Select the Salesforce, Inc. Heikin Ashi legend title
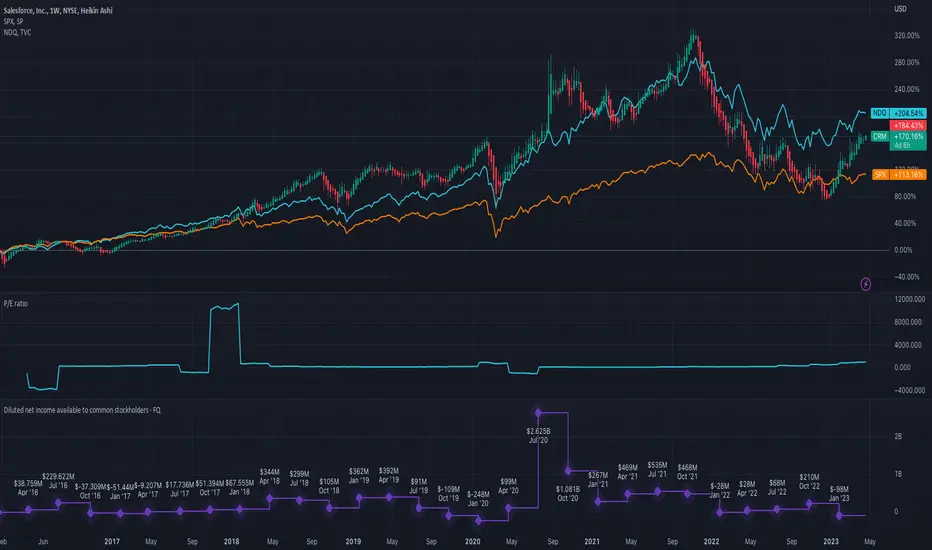This screenshot has width=932, height=550. click(58, 11)
